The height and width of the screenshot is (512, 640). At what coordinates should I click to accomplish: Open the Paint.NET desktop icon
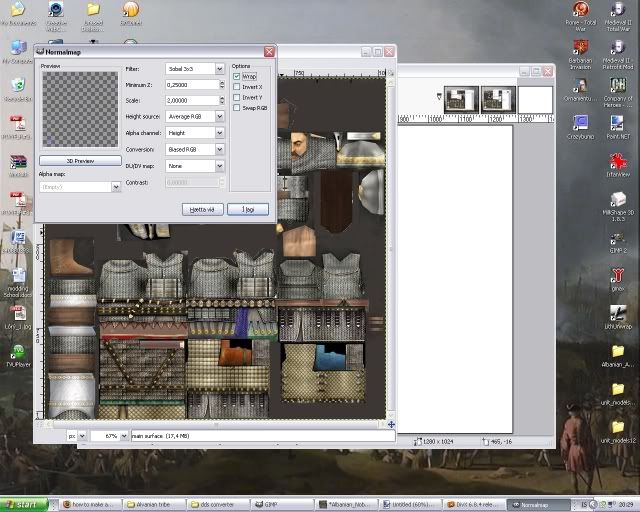[x=619, y=123]
